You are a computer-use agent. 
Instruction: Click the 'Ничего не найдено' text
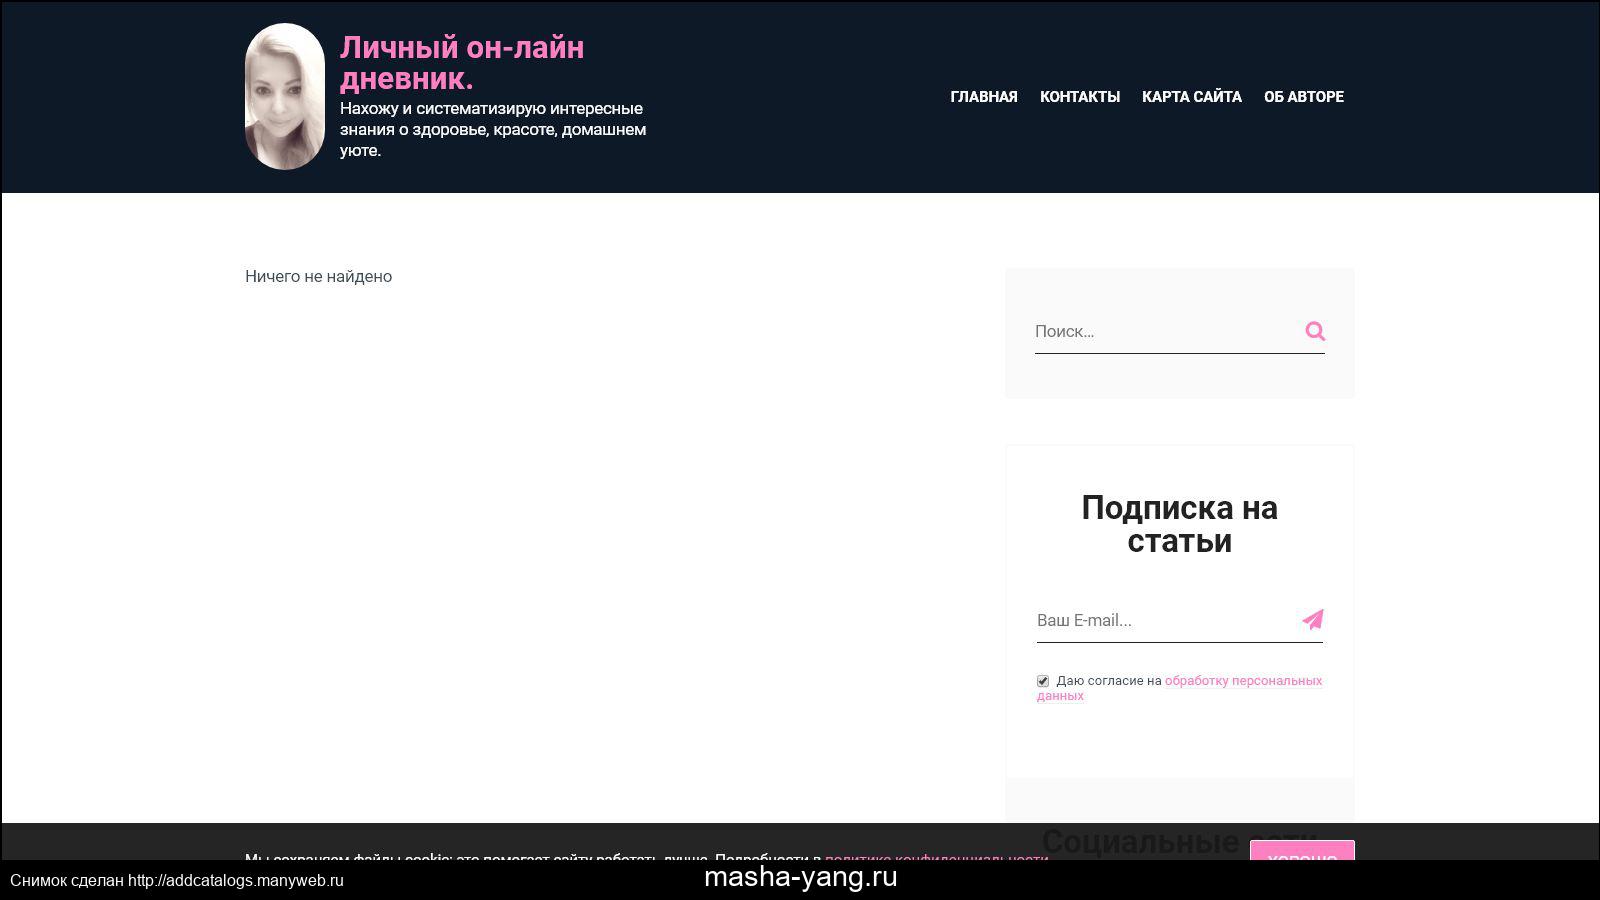click(318, 276)
